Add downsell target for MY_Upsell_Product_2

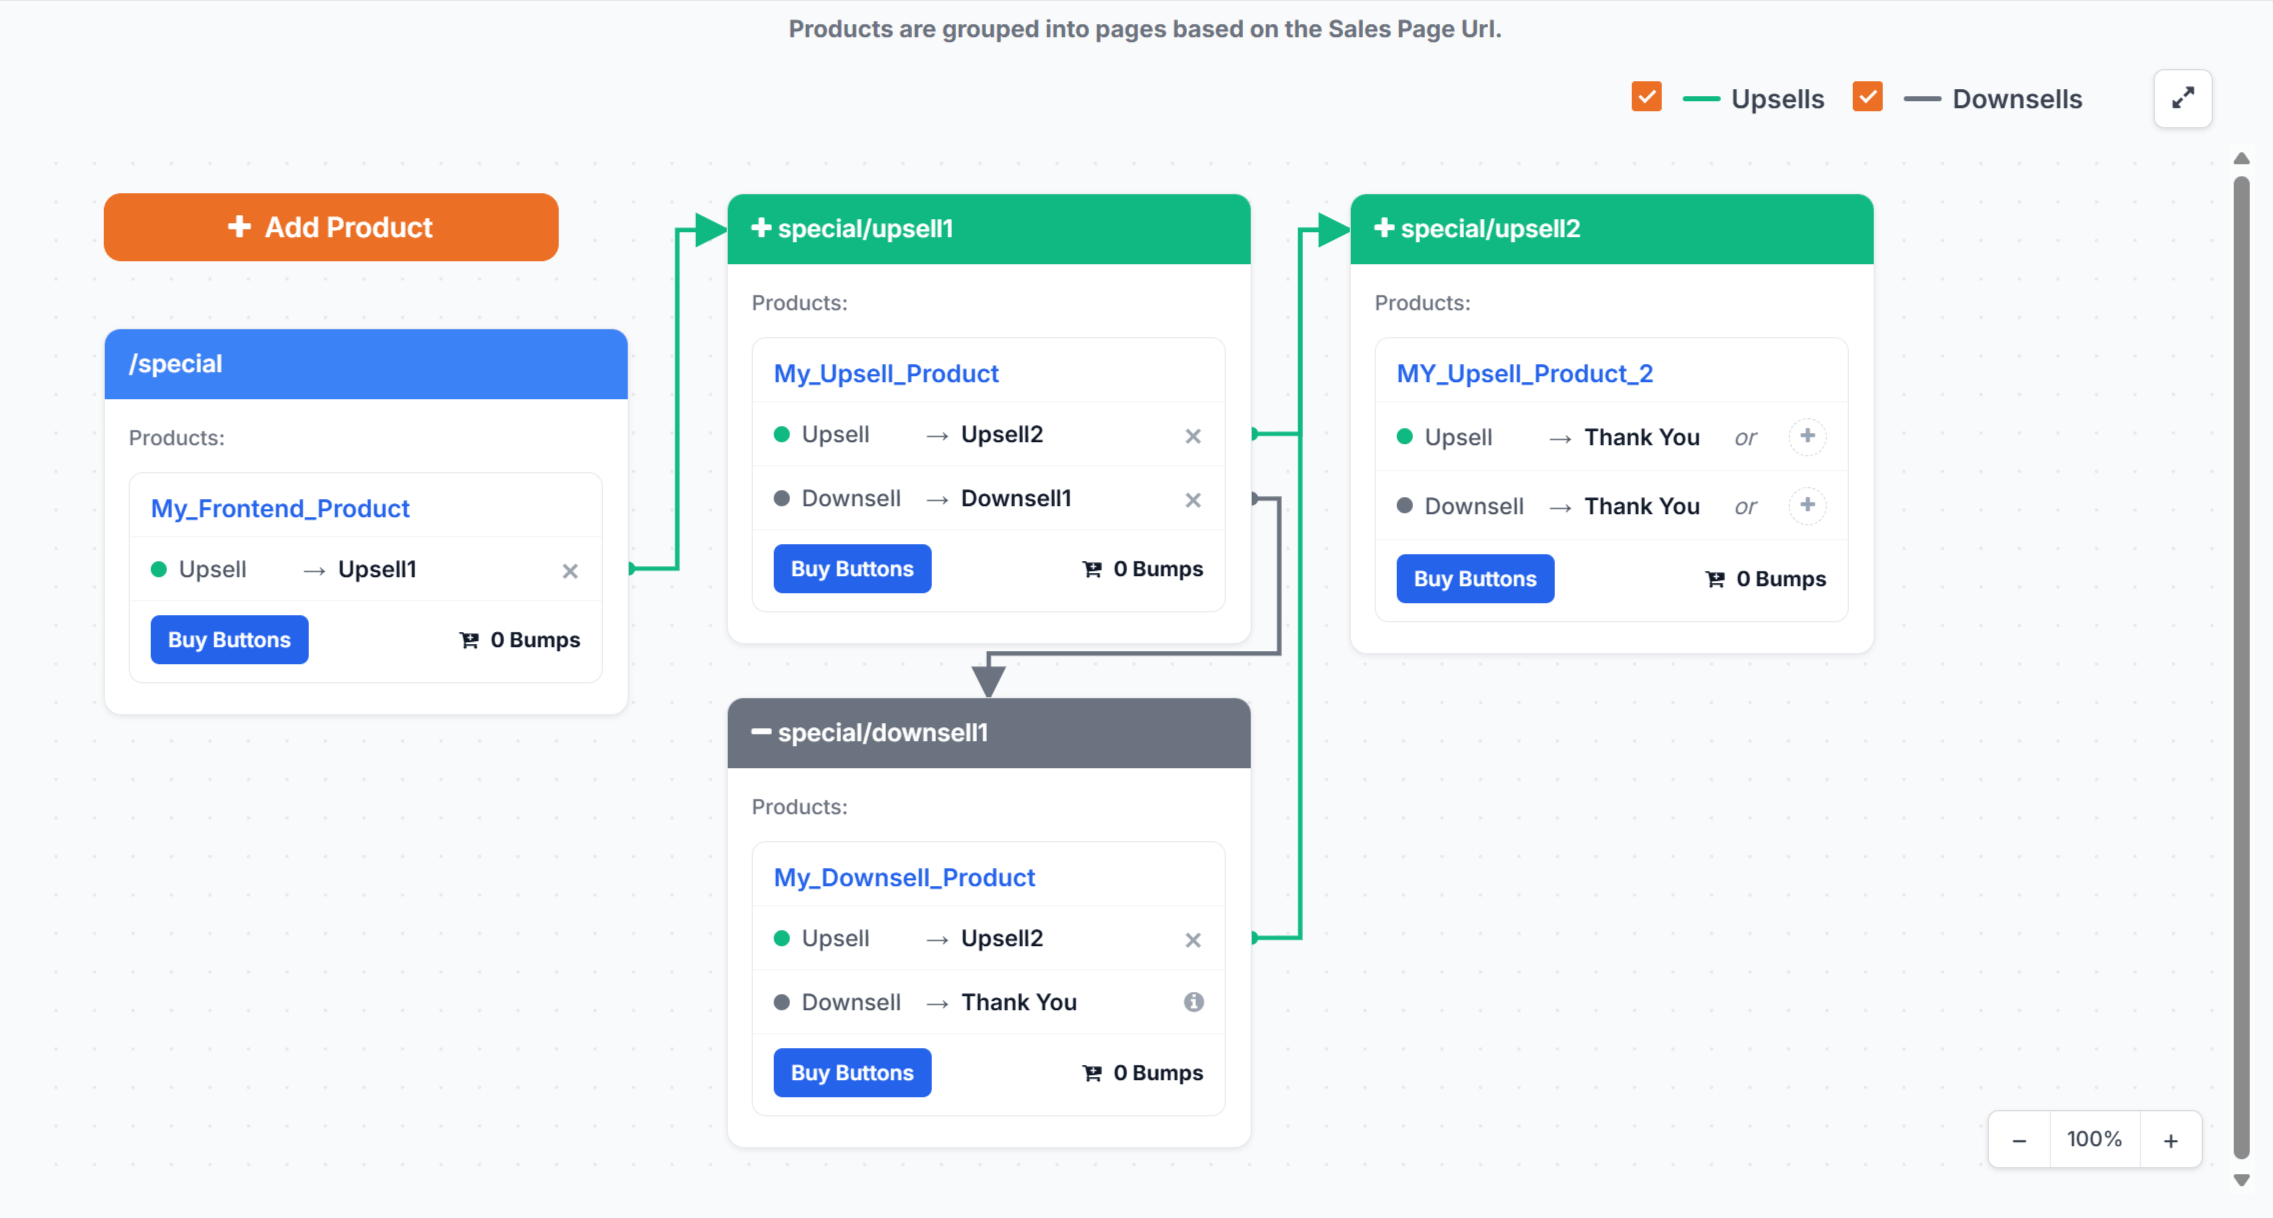(x=1807, y=505)
